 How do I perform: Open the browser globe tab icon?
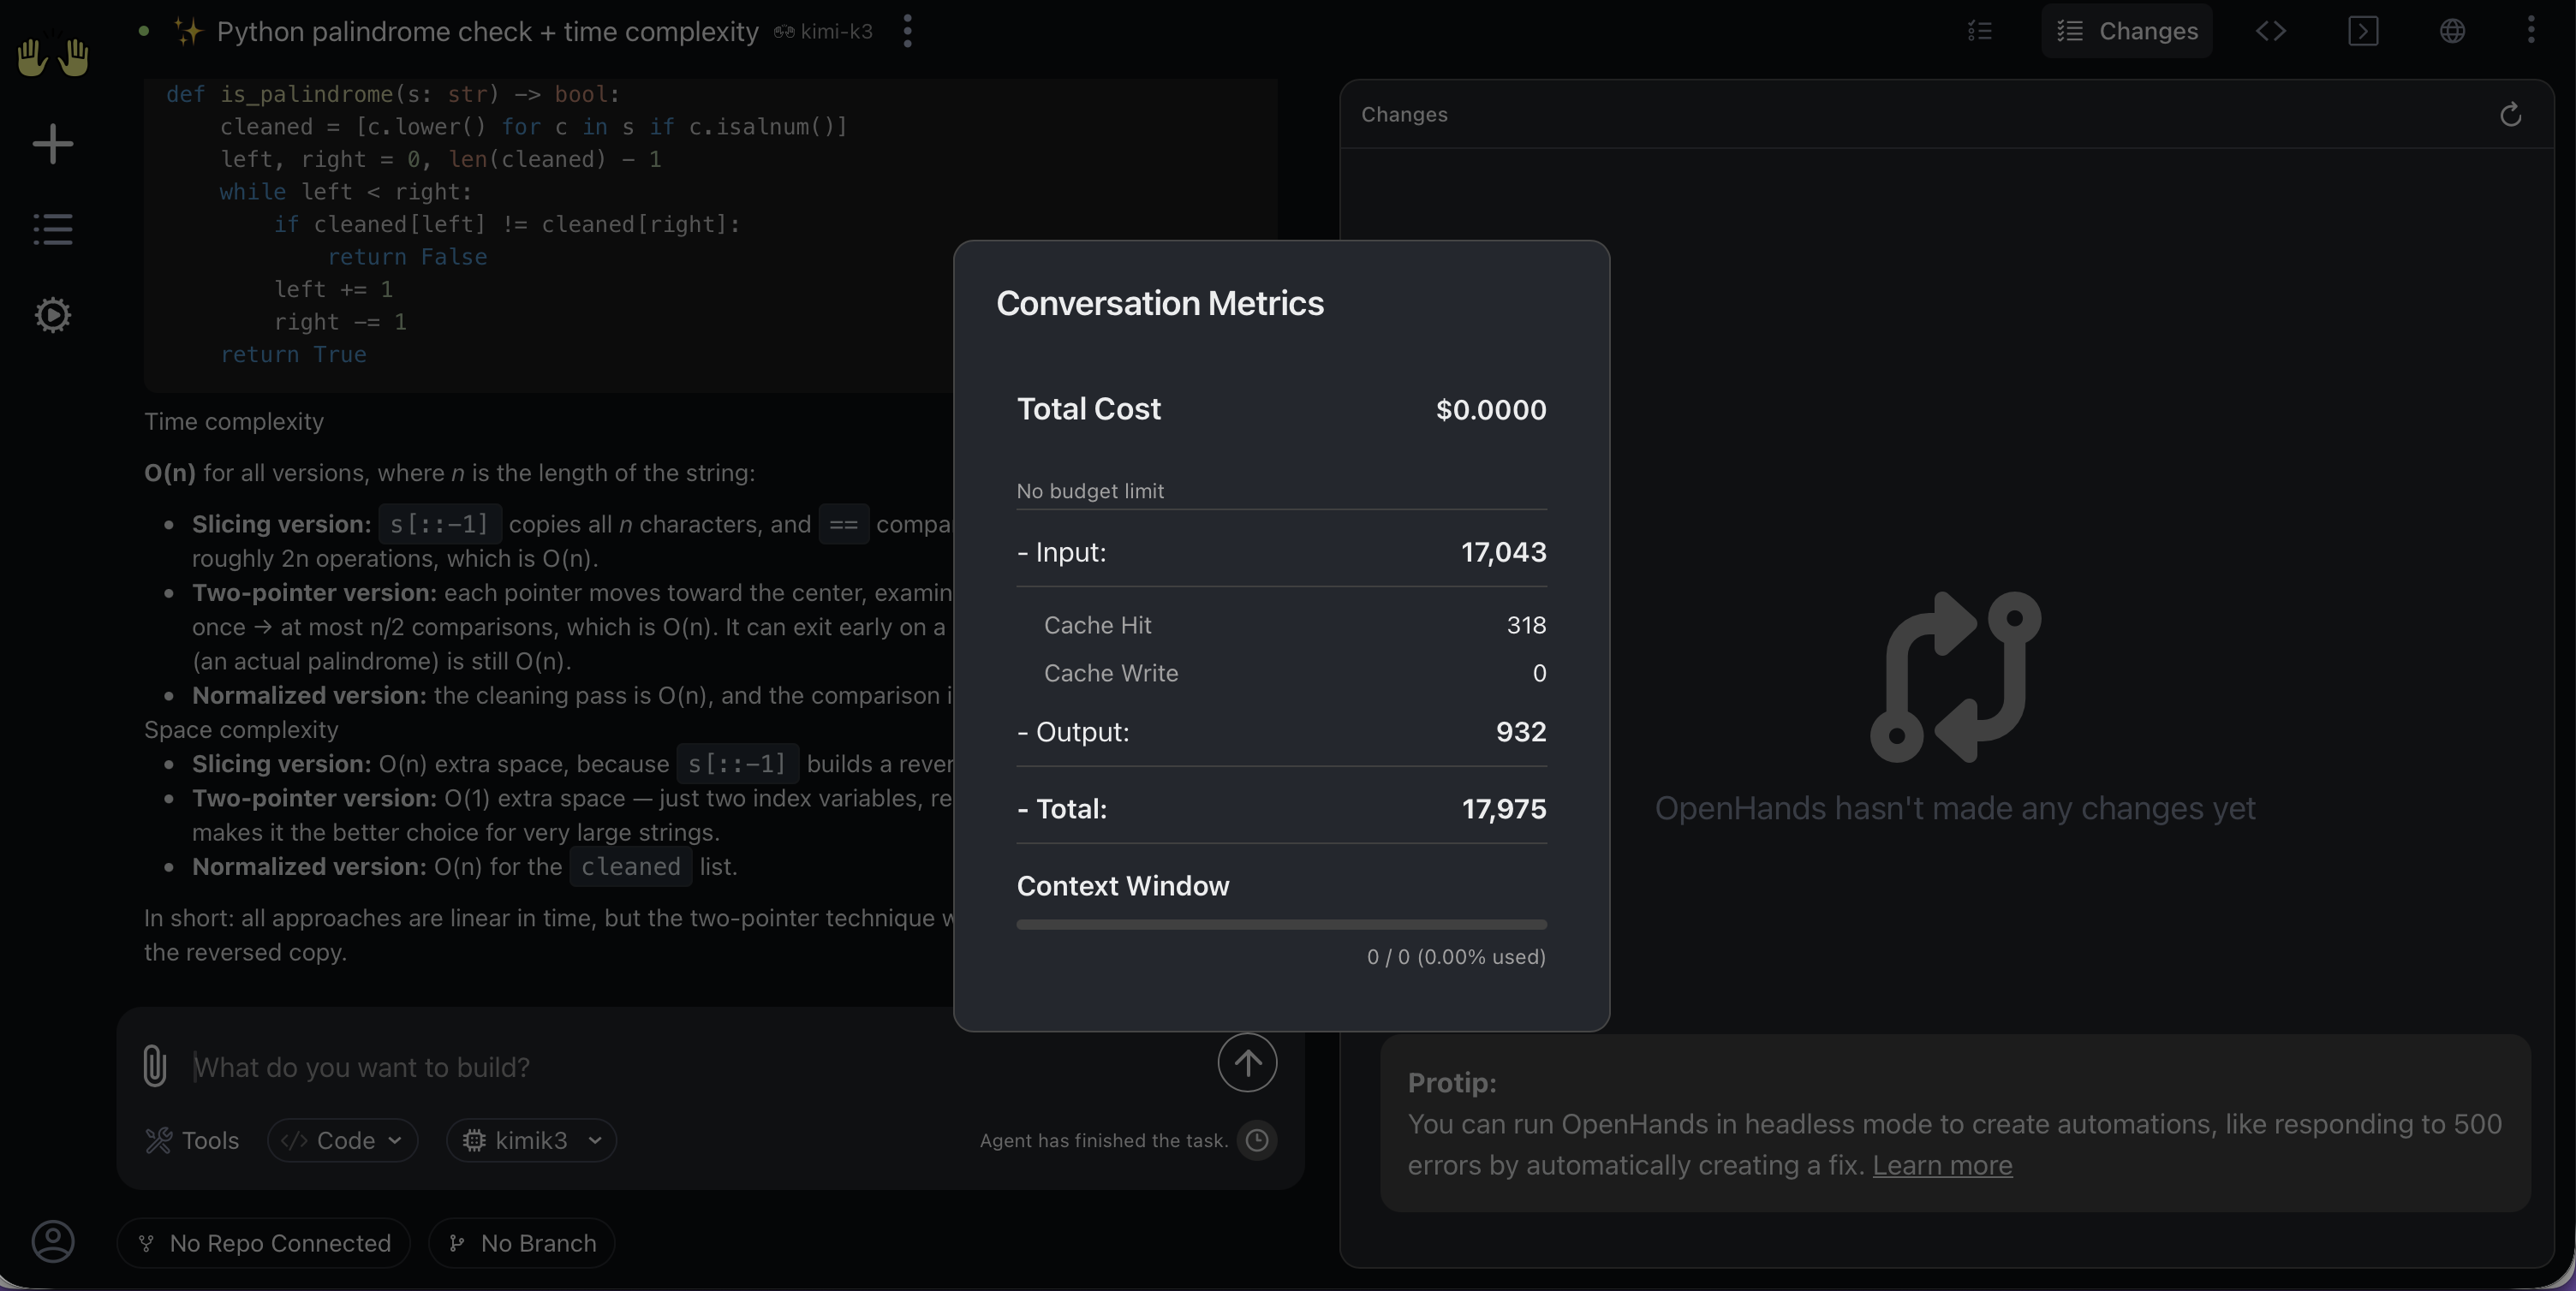pos(2452,31)
